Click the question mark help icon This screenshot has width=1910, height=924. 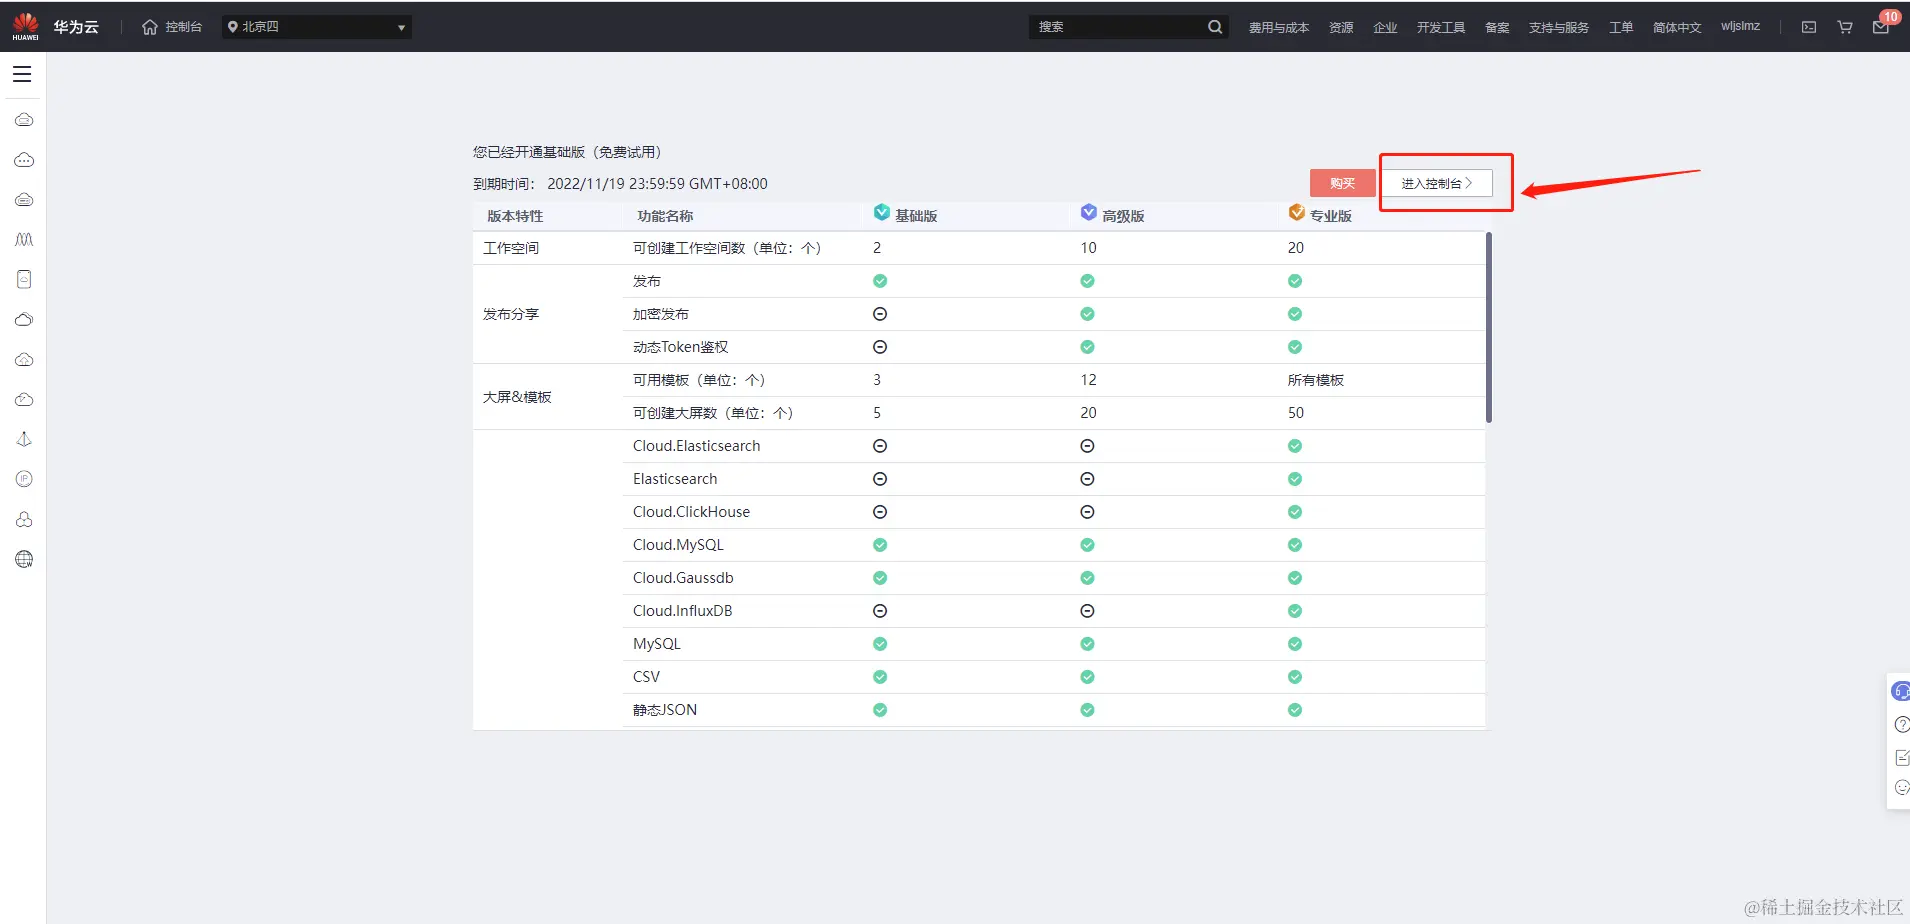pos(1902,724)
